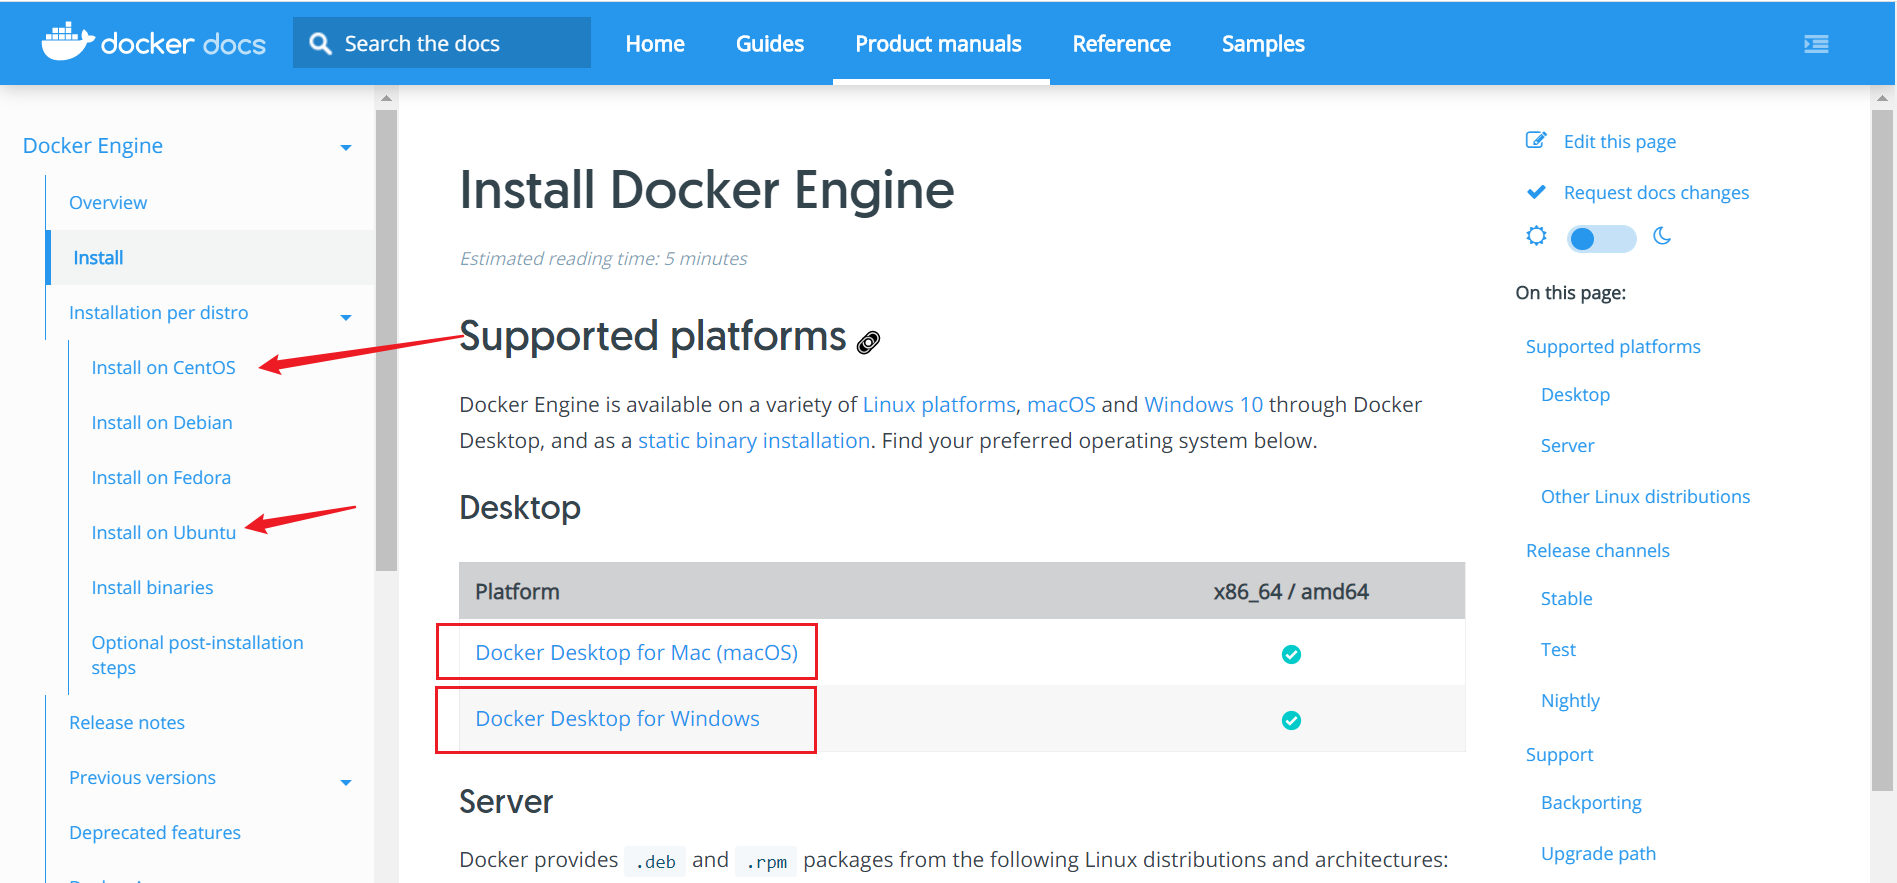Image resolution: width=1897 pixels, height=883 pixels.
Task: Jump to Release channels
Action: [x=1597, y=551]
